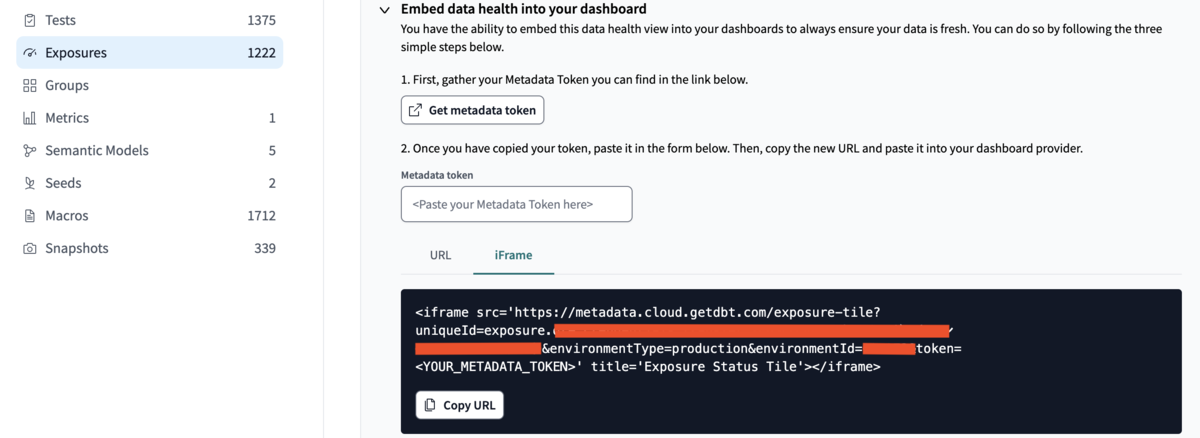Click the copy icon on Copy URL button

[429, 405]
